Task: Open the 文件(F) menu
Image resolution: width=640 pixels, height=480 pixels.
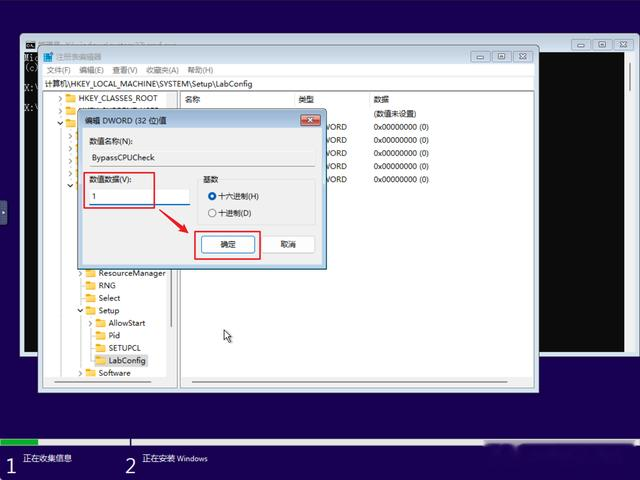Action: coord(59,70)
